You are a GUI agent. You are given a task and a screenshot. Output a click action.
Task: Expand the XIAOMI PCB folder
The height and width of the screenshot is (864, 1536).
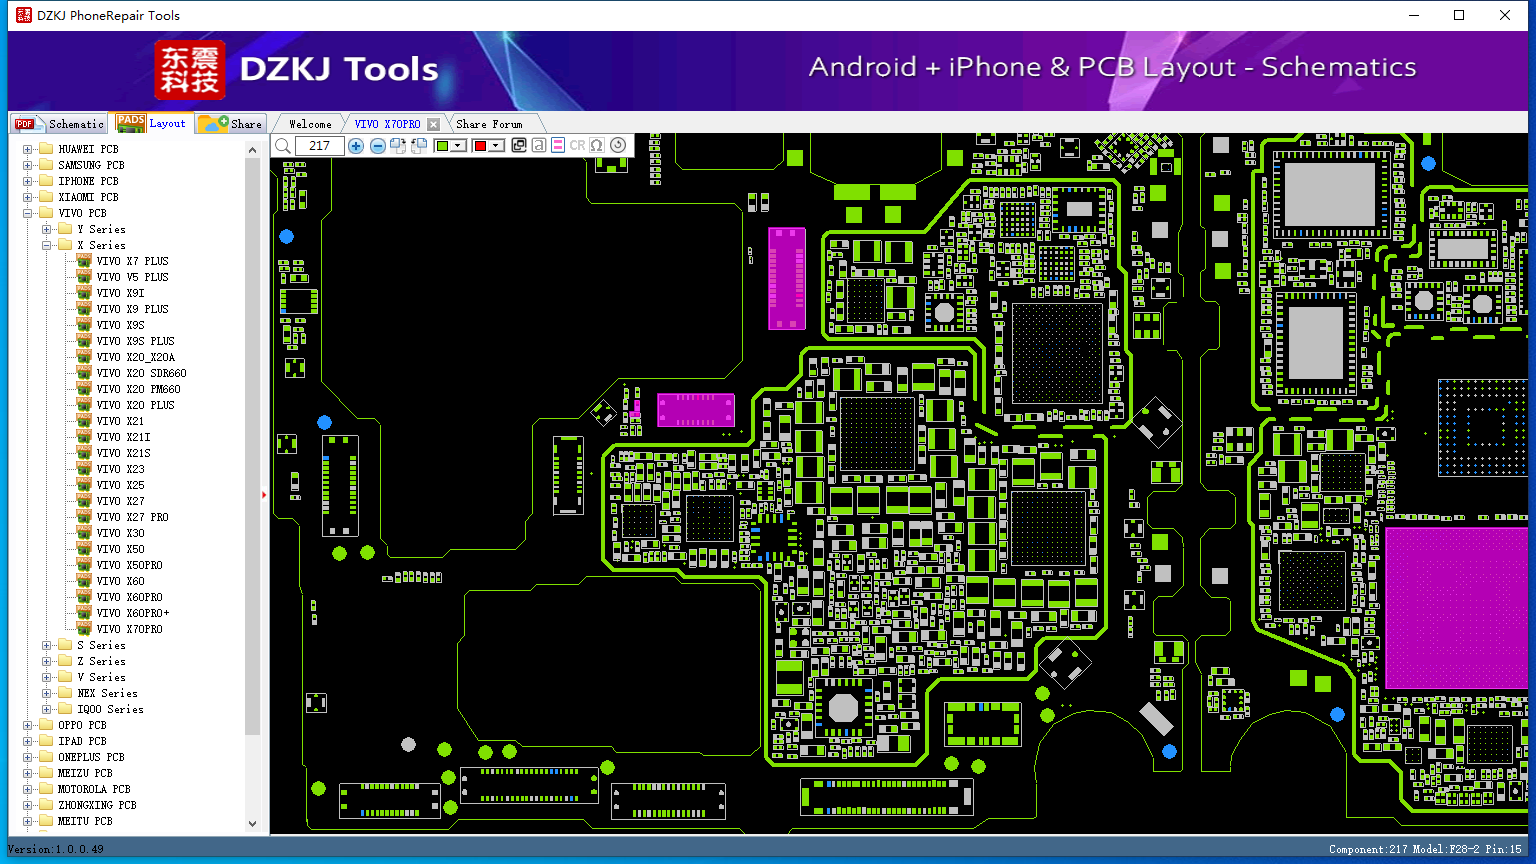[28, 197]
